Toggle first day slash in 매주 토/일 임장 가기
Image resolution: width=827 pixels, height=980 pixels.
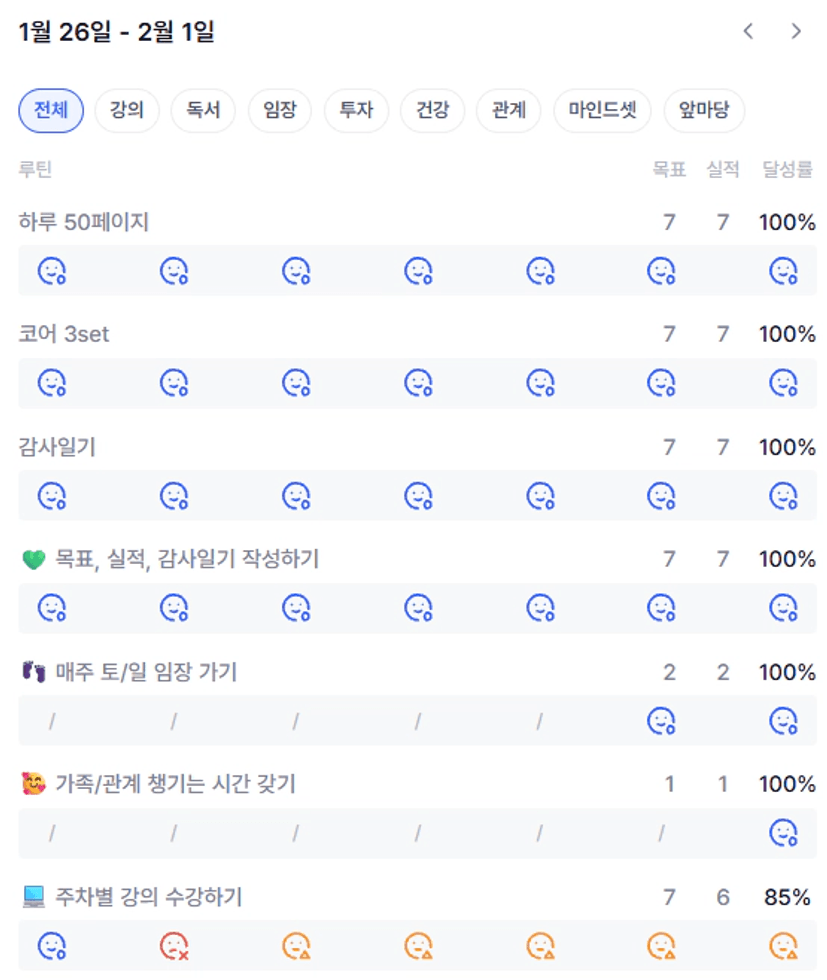coord(52,720)
